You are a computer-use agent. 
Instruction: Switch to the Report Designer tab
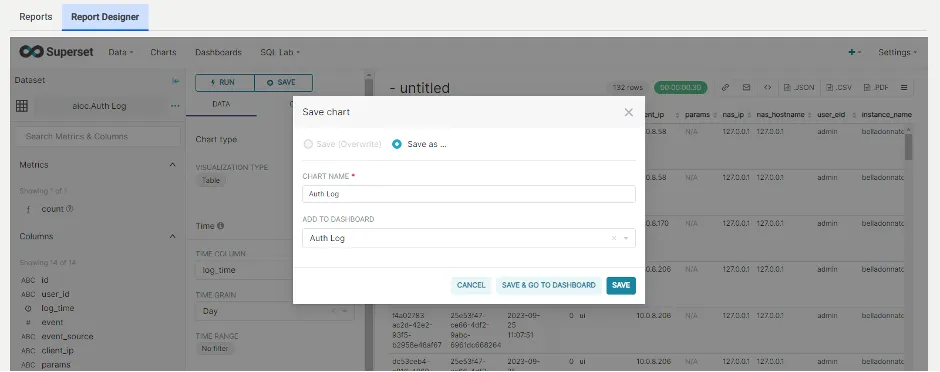[x=105, y=17]
